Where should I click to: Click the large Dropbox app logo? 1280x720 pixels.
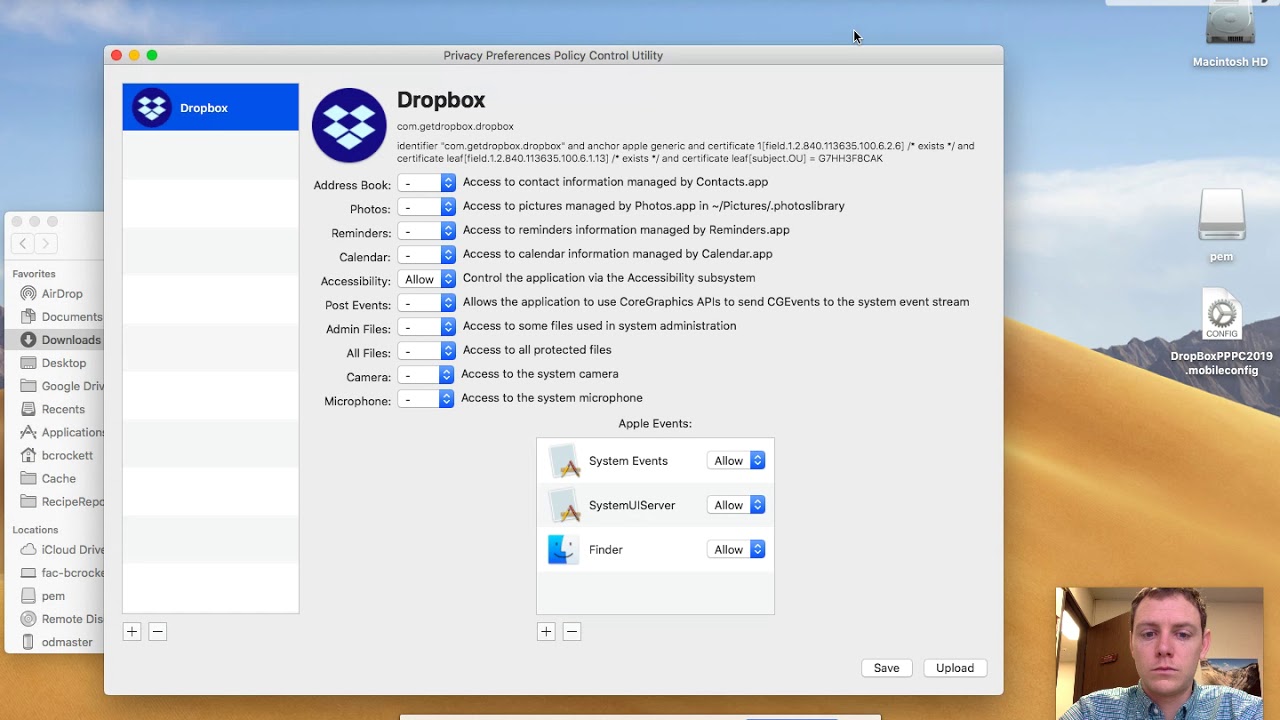349,125
